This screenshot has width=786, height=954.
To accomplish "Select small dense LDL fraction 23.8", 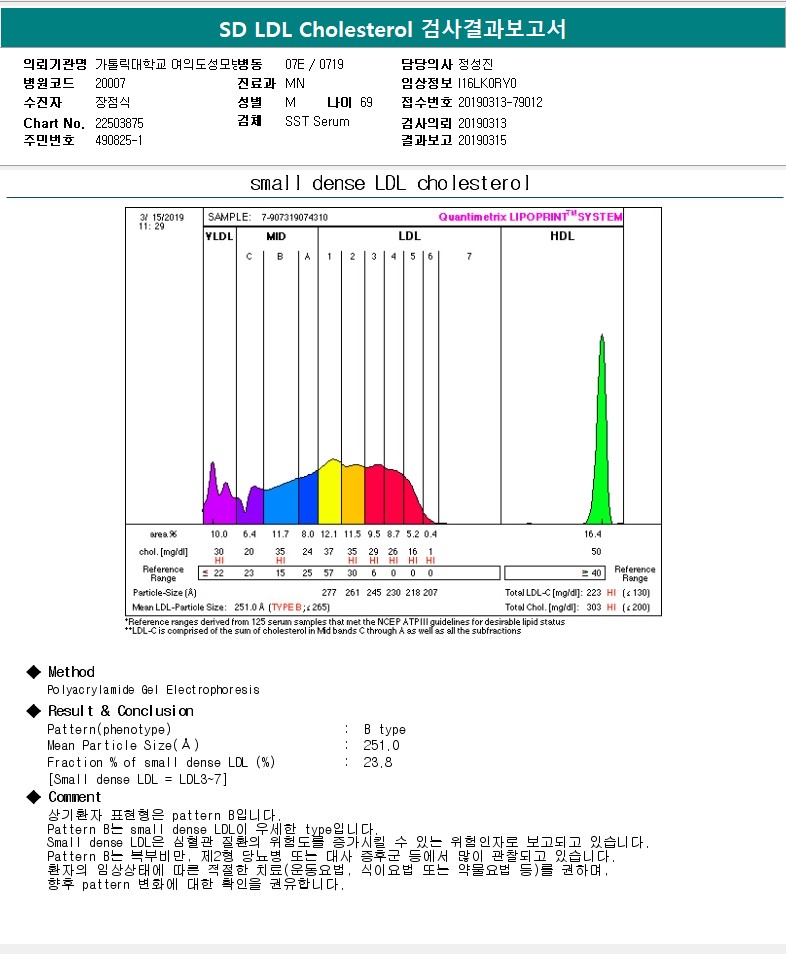I will click(x=378, y=762).
